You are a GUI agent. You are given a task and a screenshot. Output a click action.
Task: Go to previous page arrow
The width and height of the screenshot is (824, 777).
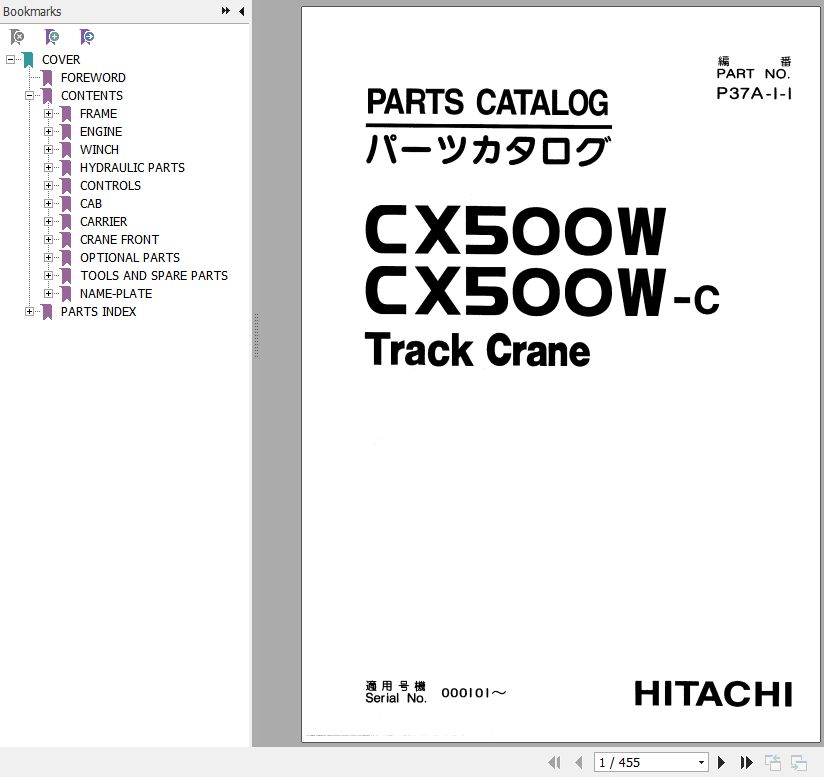(x=579, y=762)
